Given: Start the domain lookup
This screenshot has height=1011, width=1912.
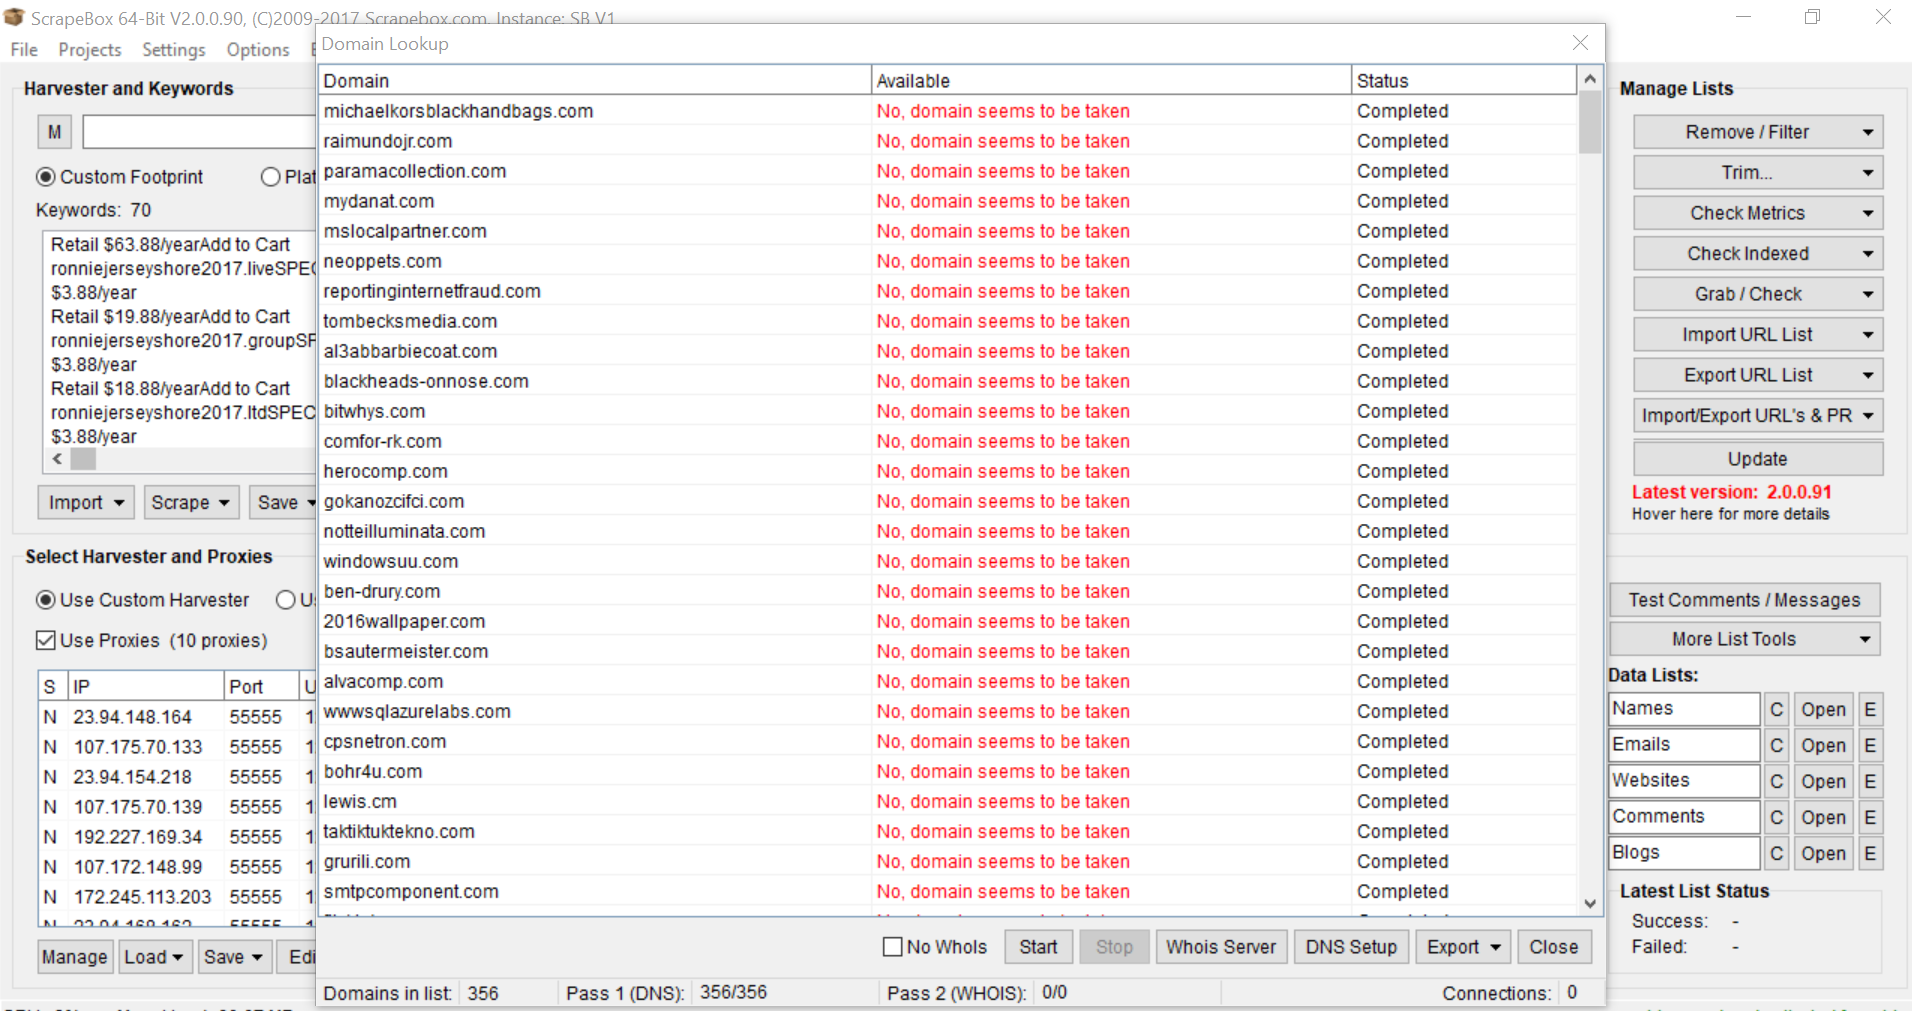Looking at the screenshot, I should click(1038, 947).
